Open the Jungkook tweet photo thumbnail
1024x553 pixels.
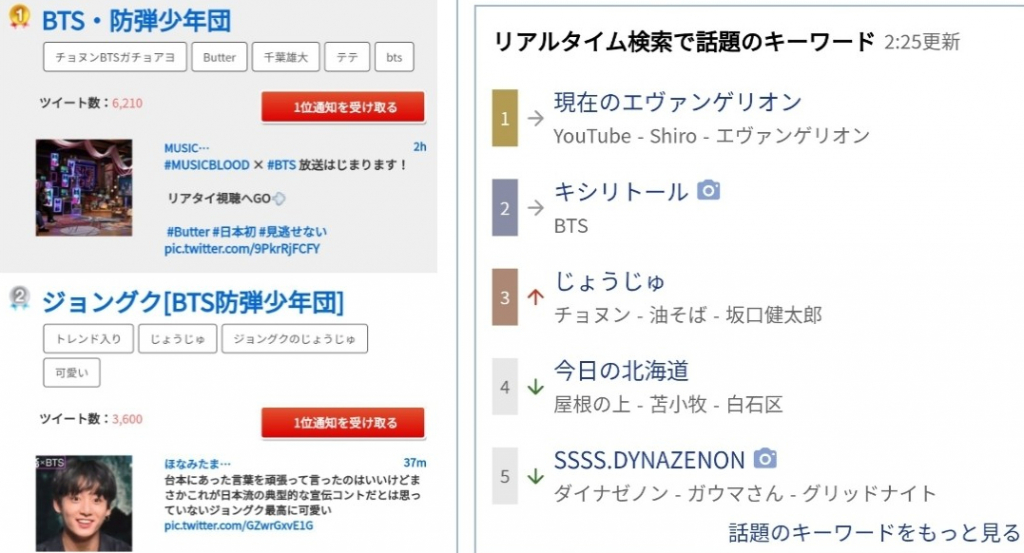[84, 503]
